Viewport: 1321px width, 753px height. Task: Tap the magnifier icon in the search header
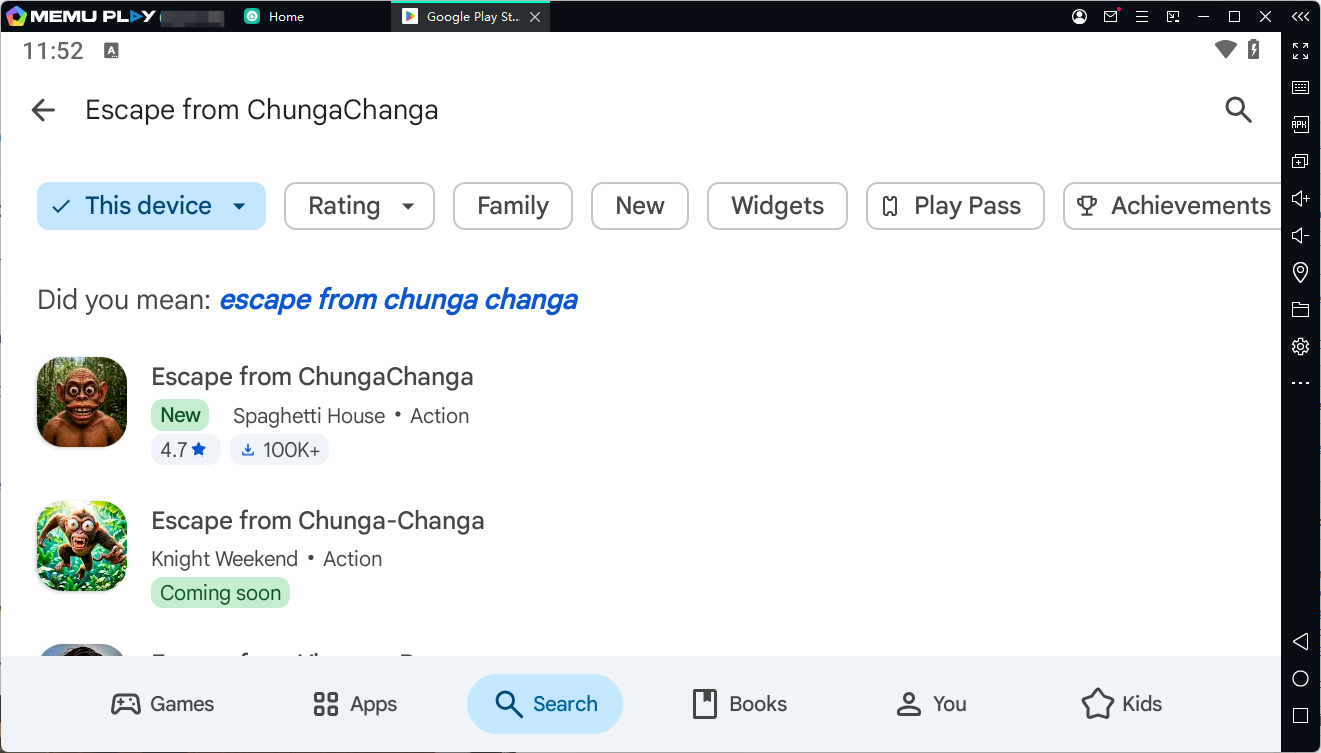[x=1238, y=110]
